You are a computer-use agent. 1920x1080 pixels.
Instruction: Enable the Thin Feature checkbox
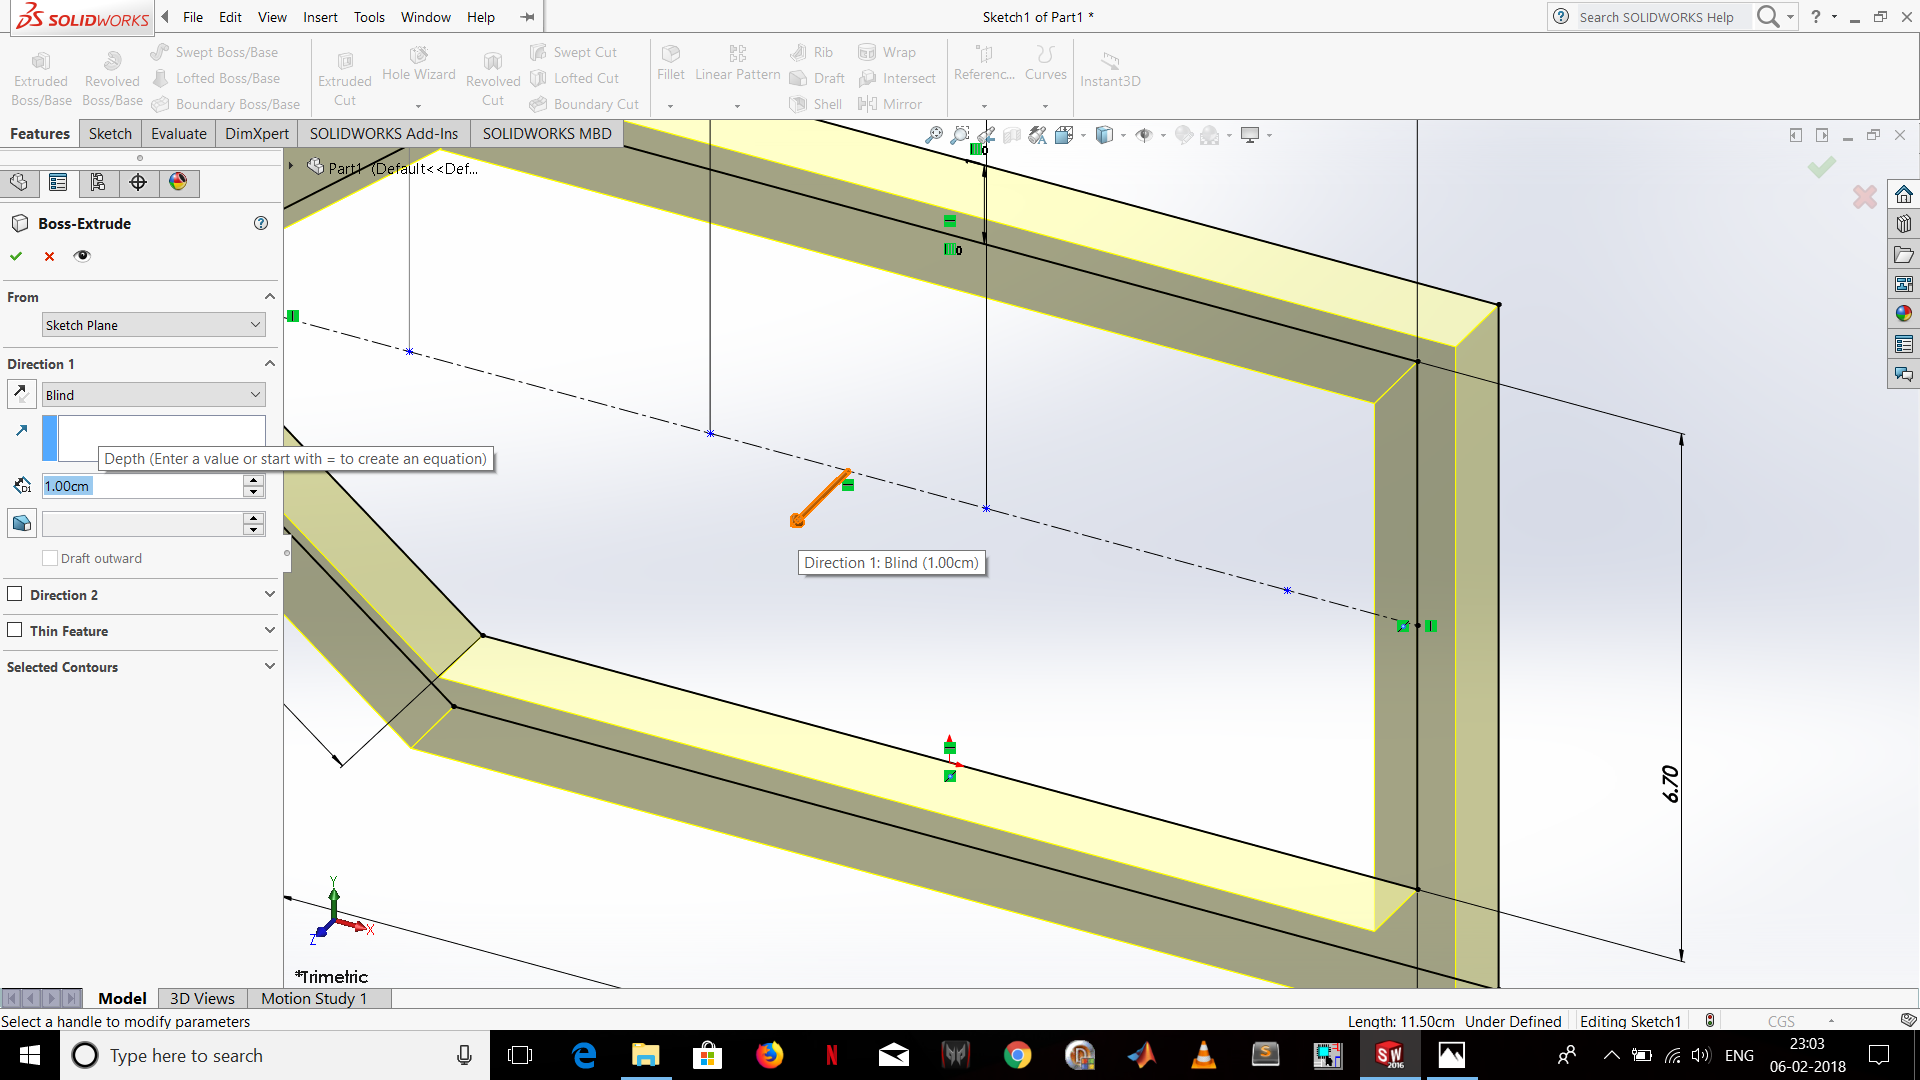point(16,630)
